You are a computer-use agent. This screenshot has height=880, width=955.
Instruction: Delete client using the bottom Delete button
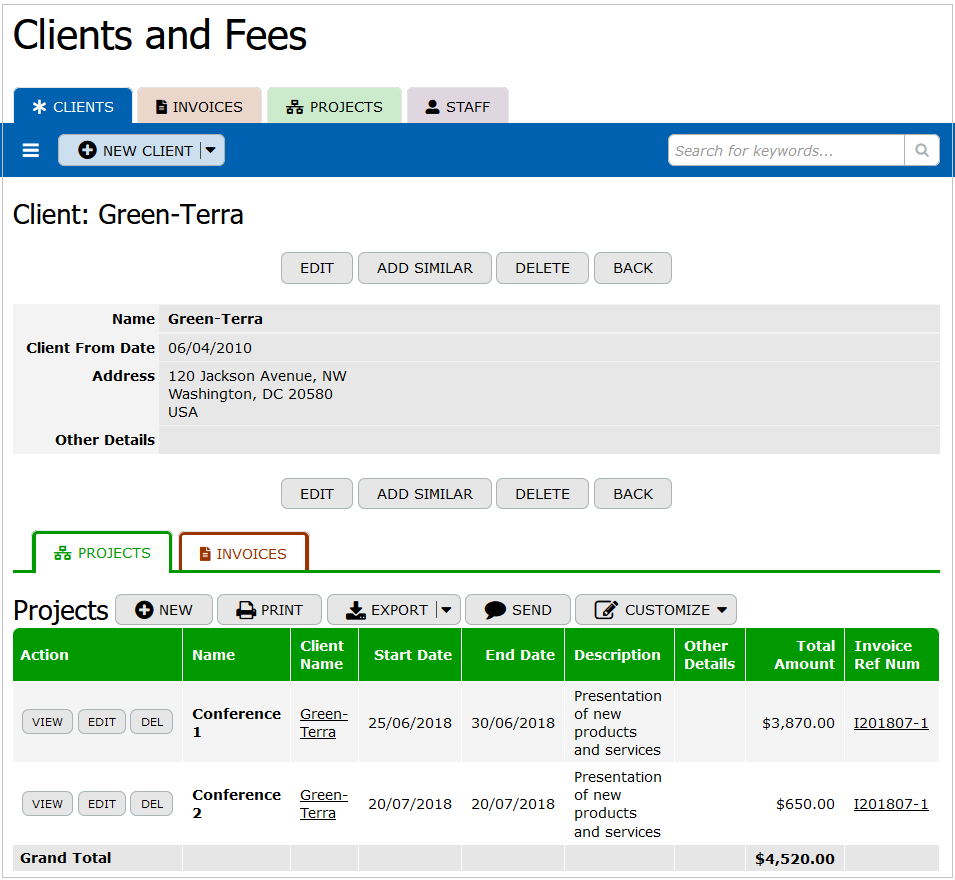pos(542,494)
